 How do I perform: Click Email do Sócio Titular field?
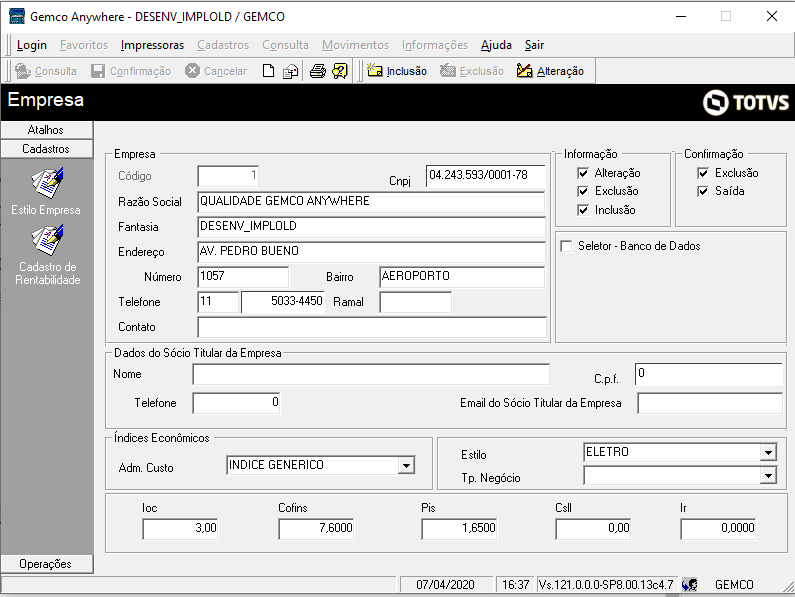click(710, 403)
